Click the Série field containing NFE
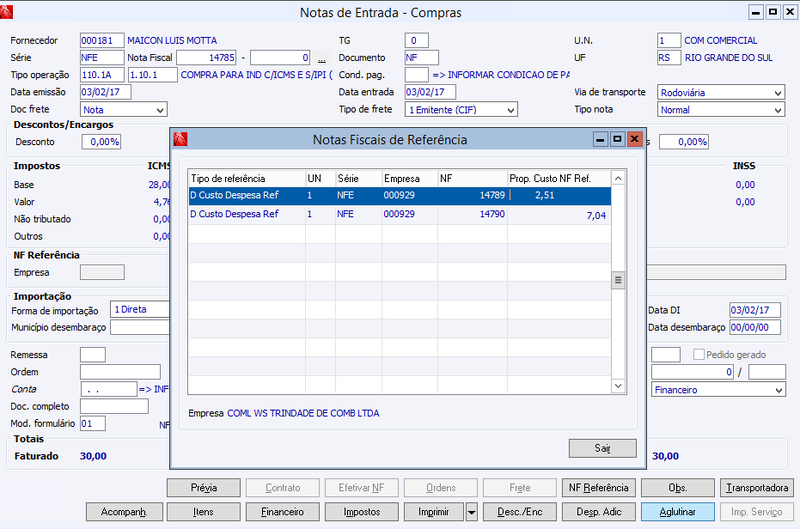The height and width of the screenshot is (529, 800). click(x=102, y=58)
